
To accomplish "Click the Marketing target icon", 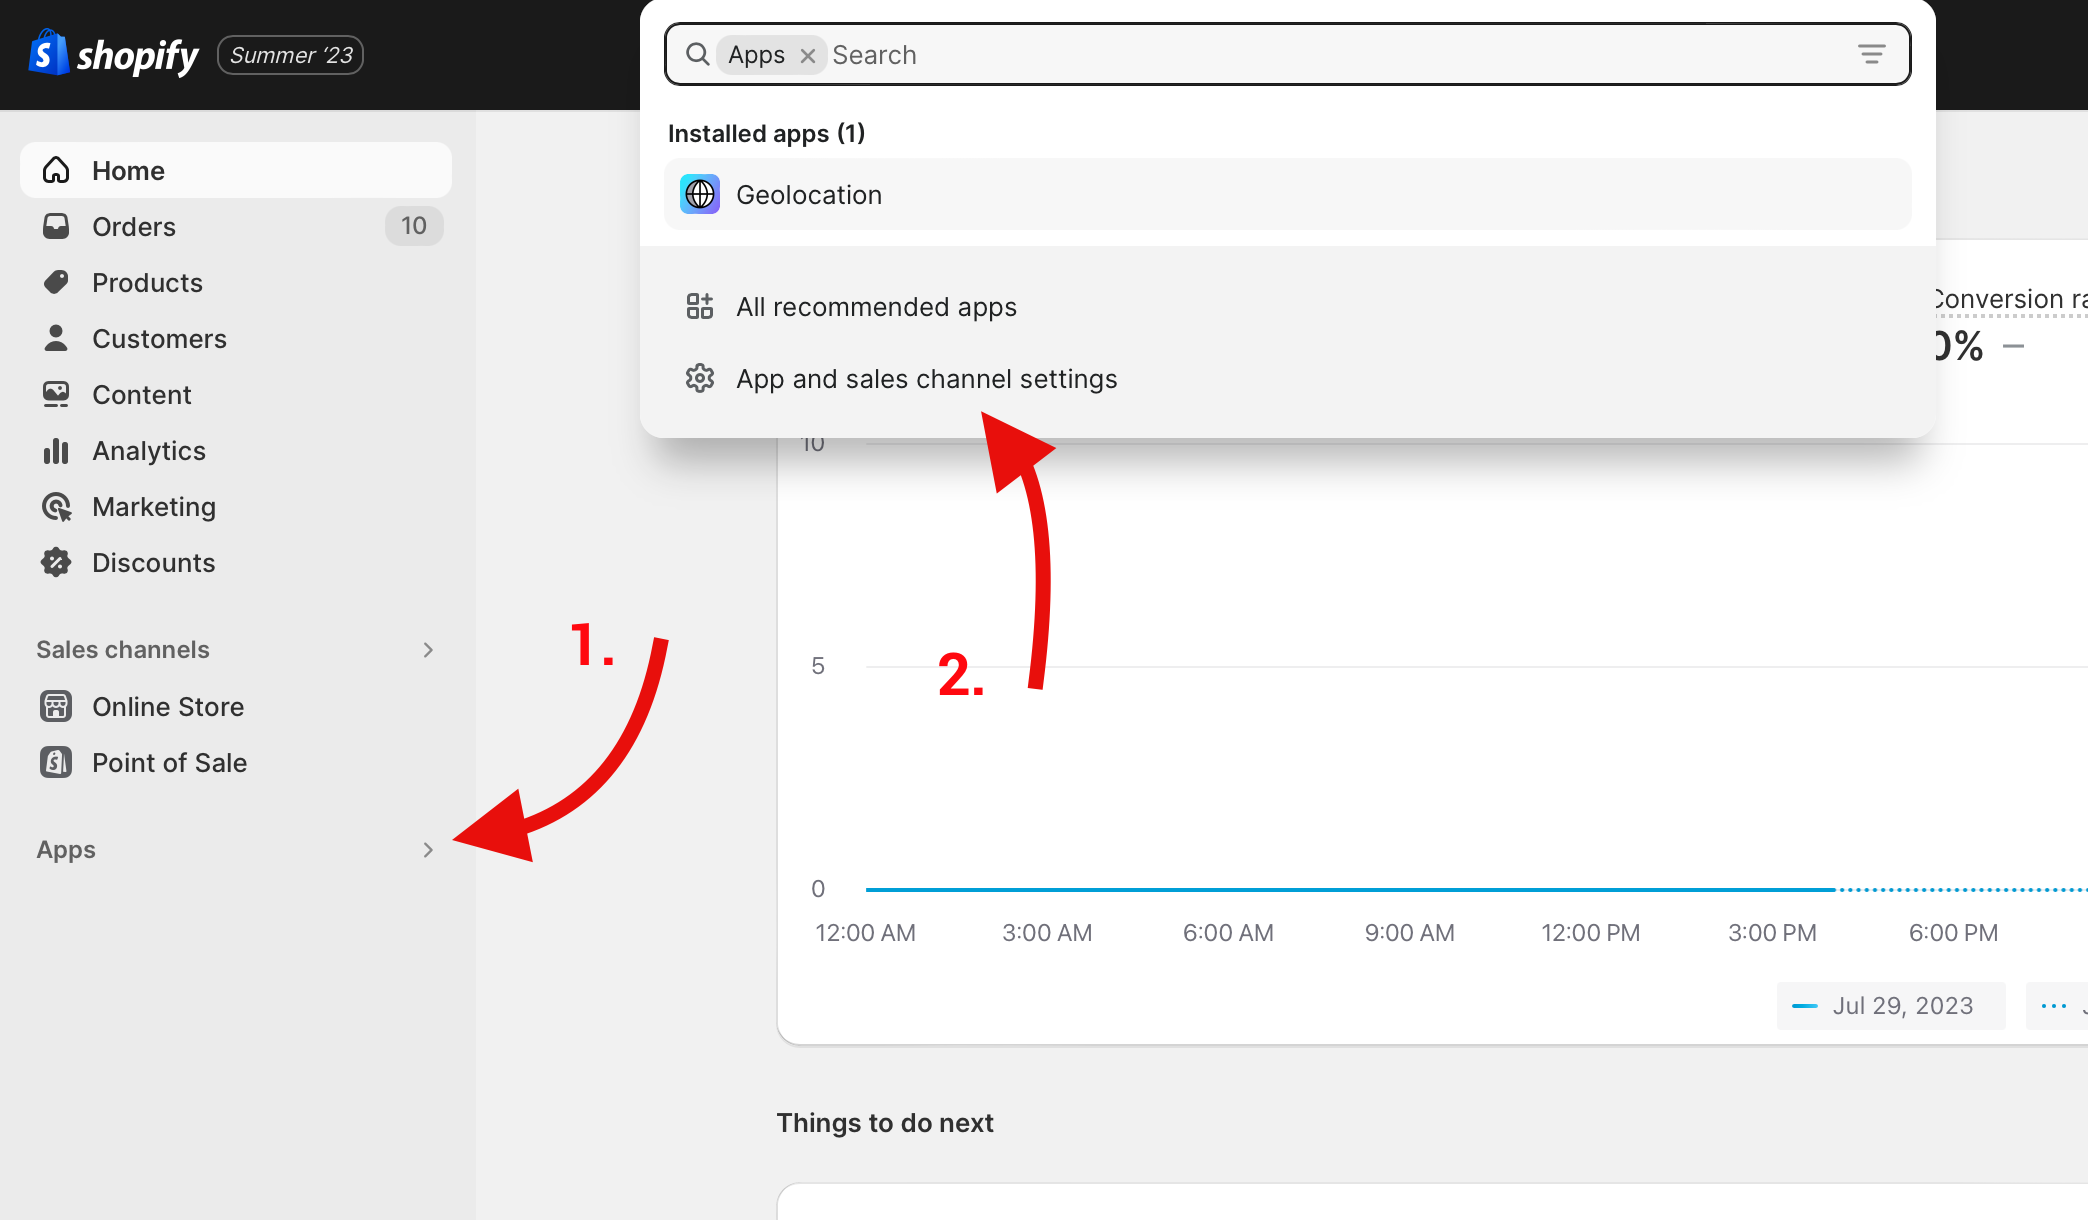I will click(56, 506).
